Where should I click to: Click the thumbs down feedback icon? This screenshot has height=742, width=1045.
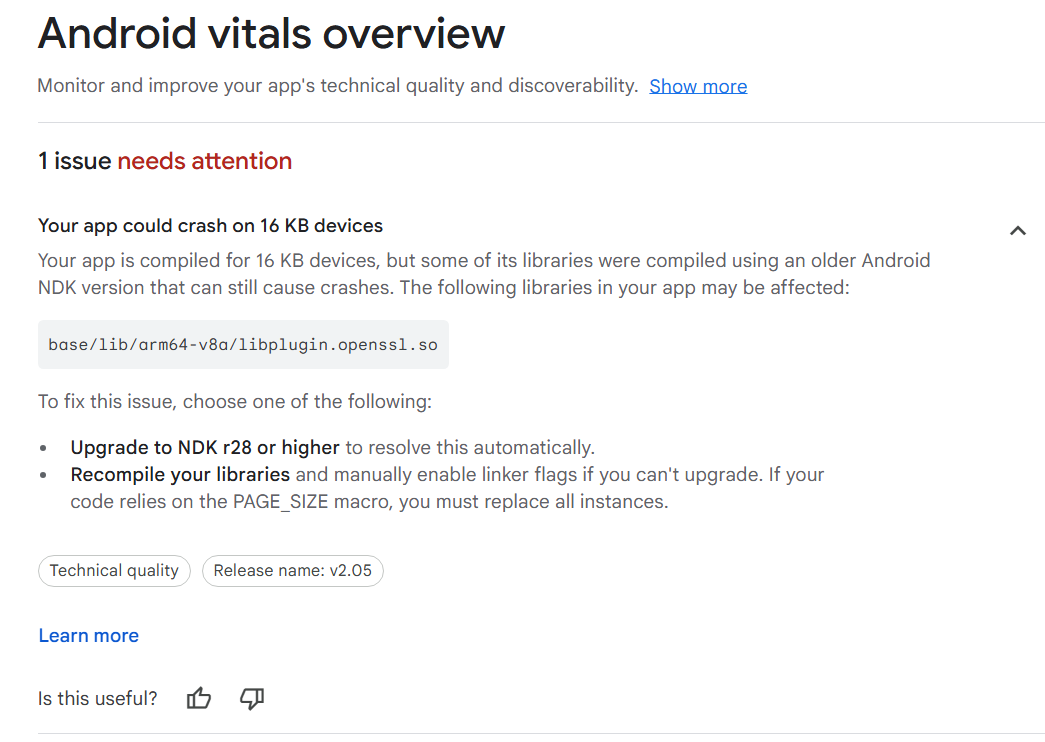click(252, 699)
